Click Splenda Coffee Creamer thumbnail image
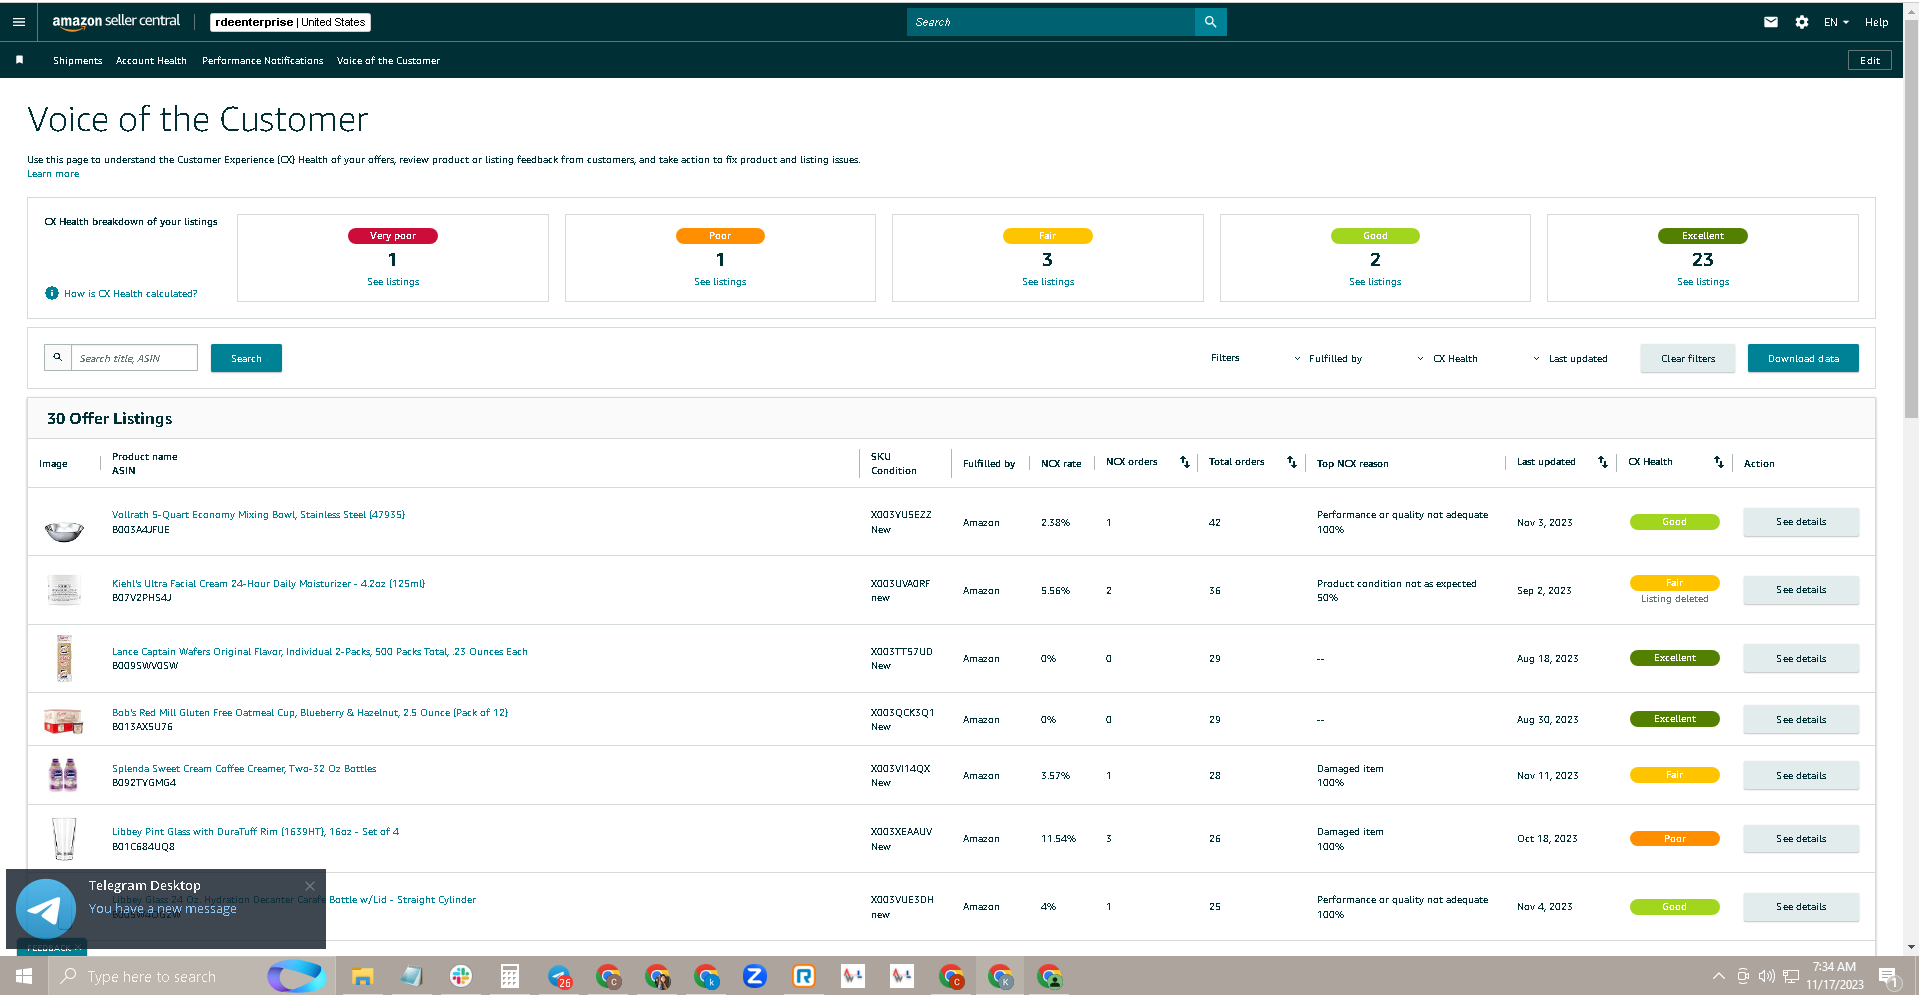Image resolution: width=1919 pixels, height=995 pixels. coord(63,775)
